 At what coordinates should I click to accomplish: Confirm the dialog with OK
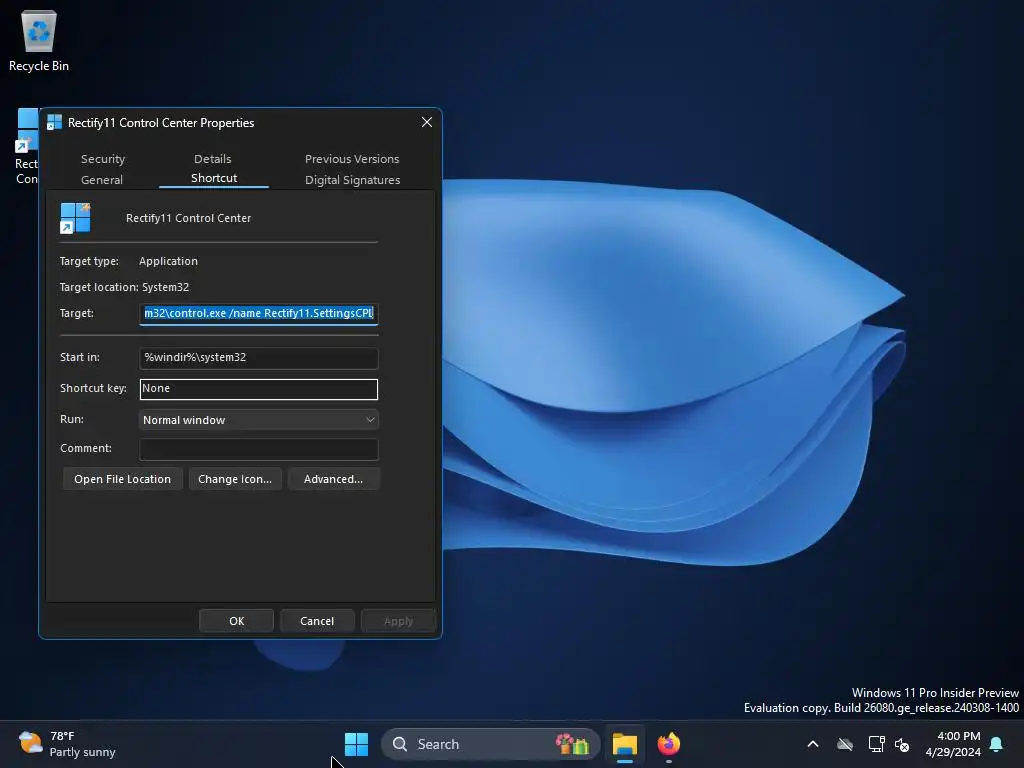[x=236, y=620]
